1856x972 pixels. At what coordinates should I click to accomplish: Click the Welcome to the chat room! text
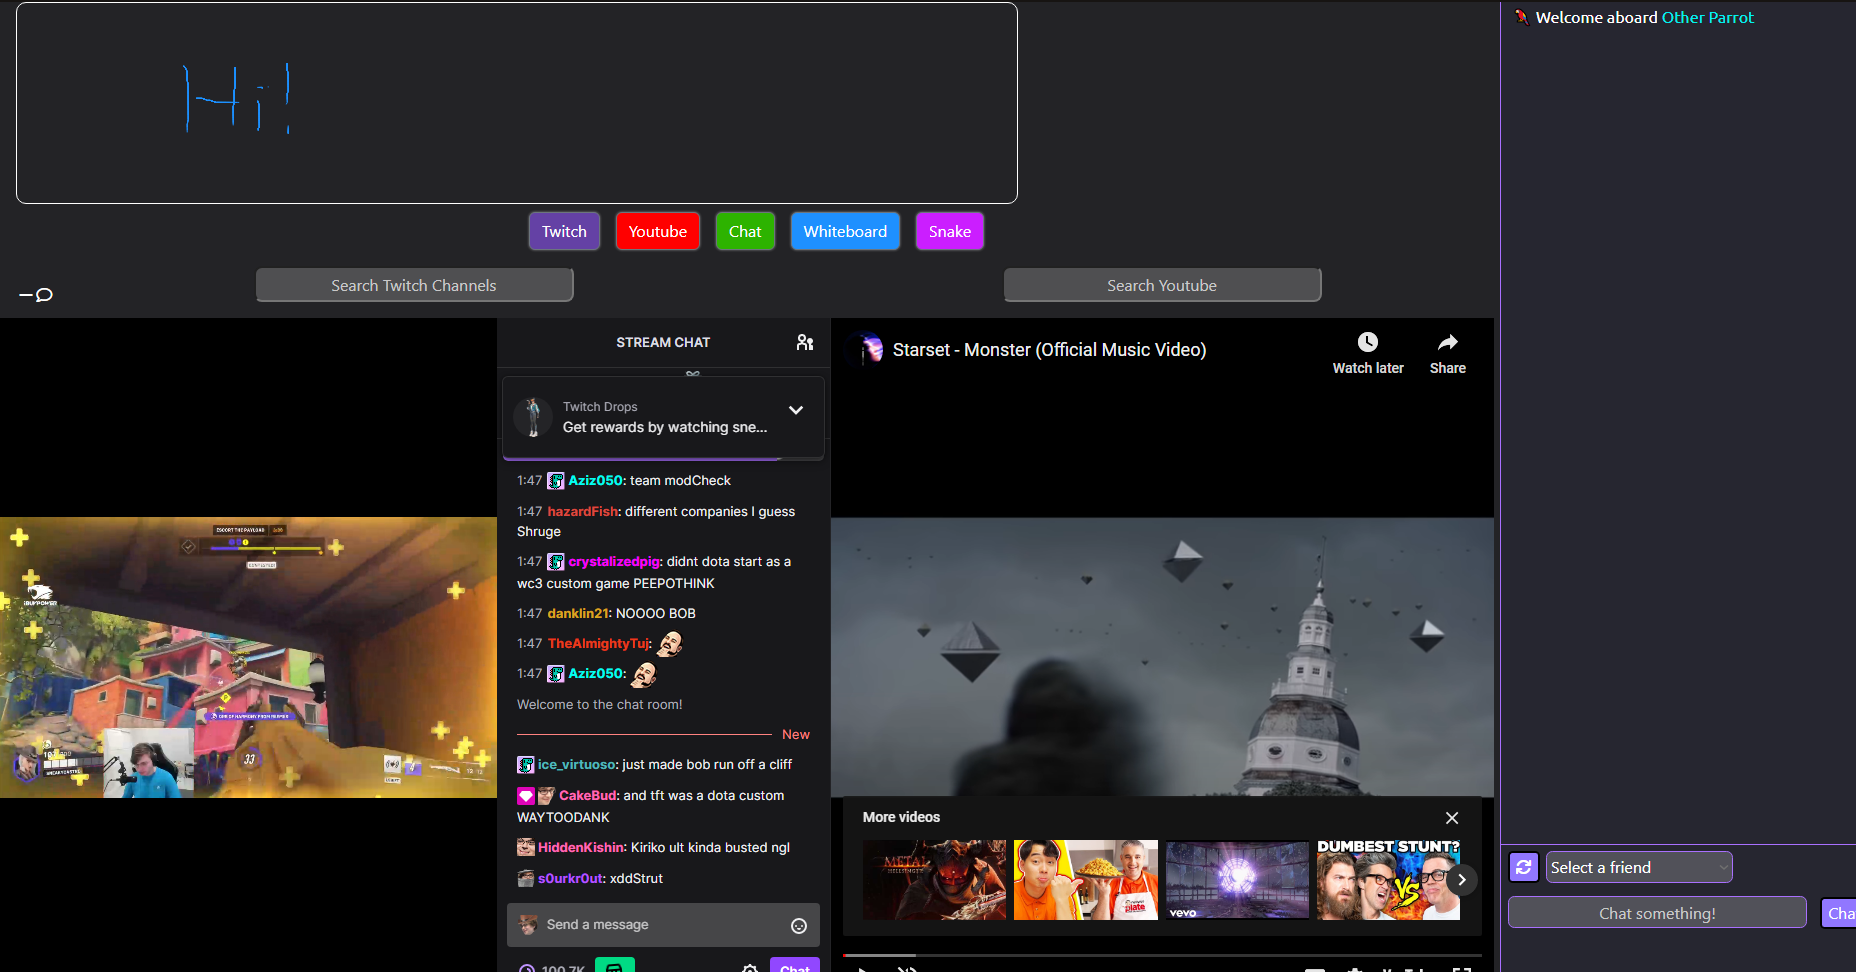(x=600, y=705)
